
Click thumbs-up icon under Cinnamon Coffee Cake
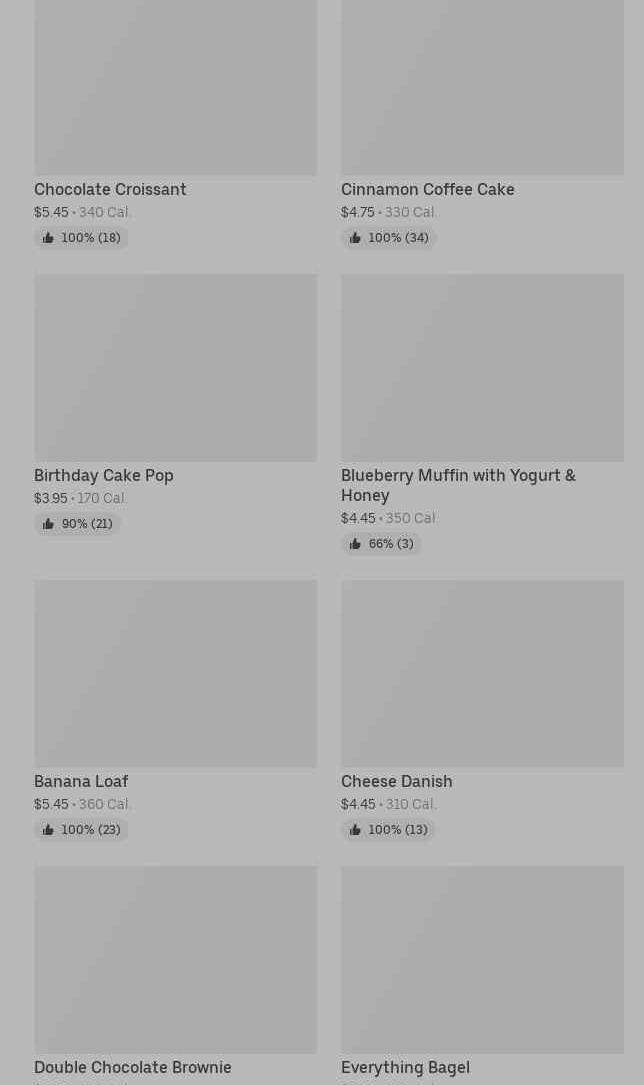pos(355,238)
